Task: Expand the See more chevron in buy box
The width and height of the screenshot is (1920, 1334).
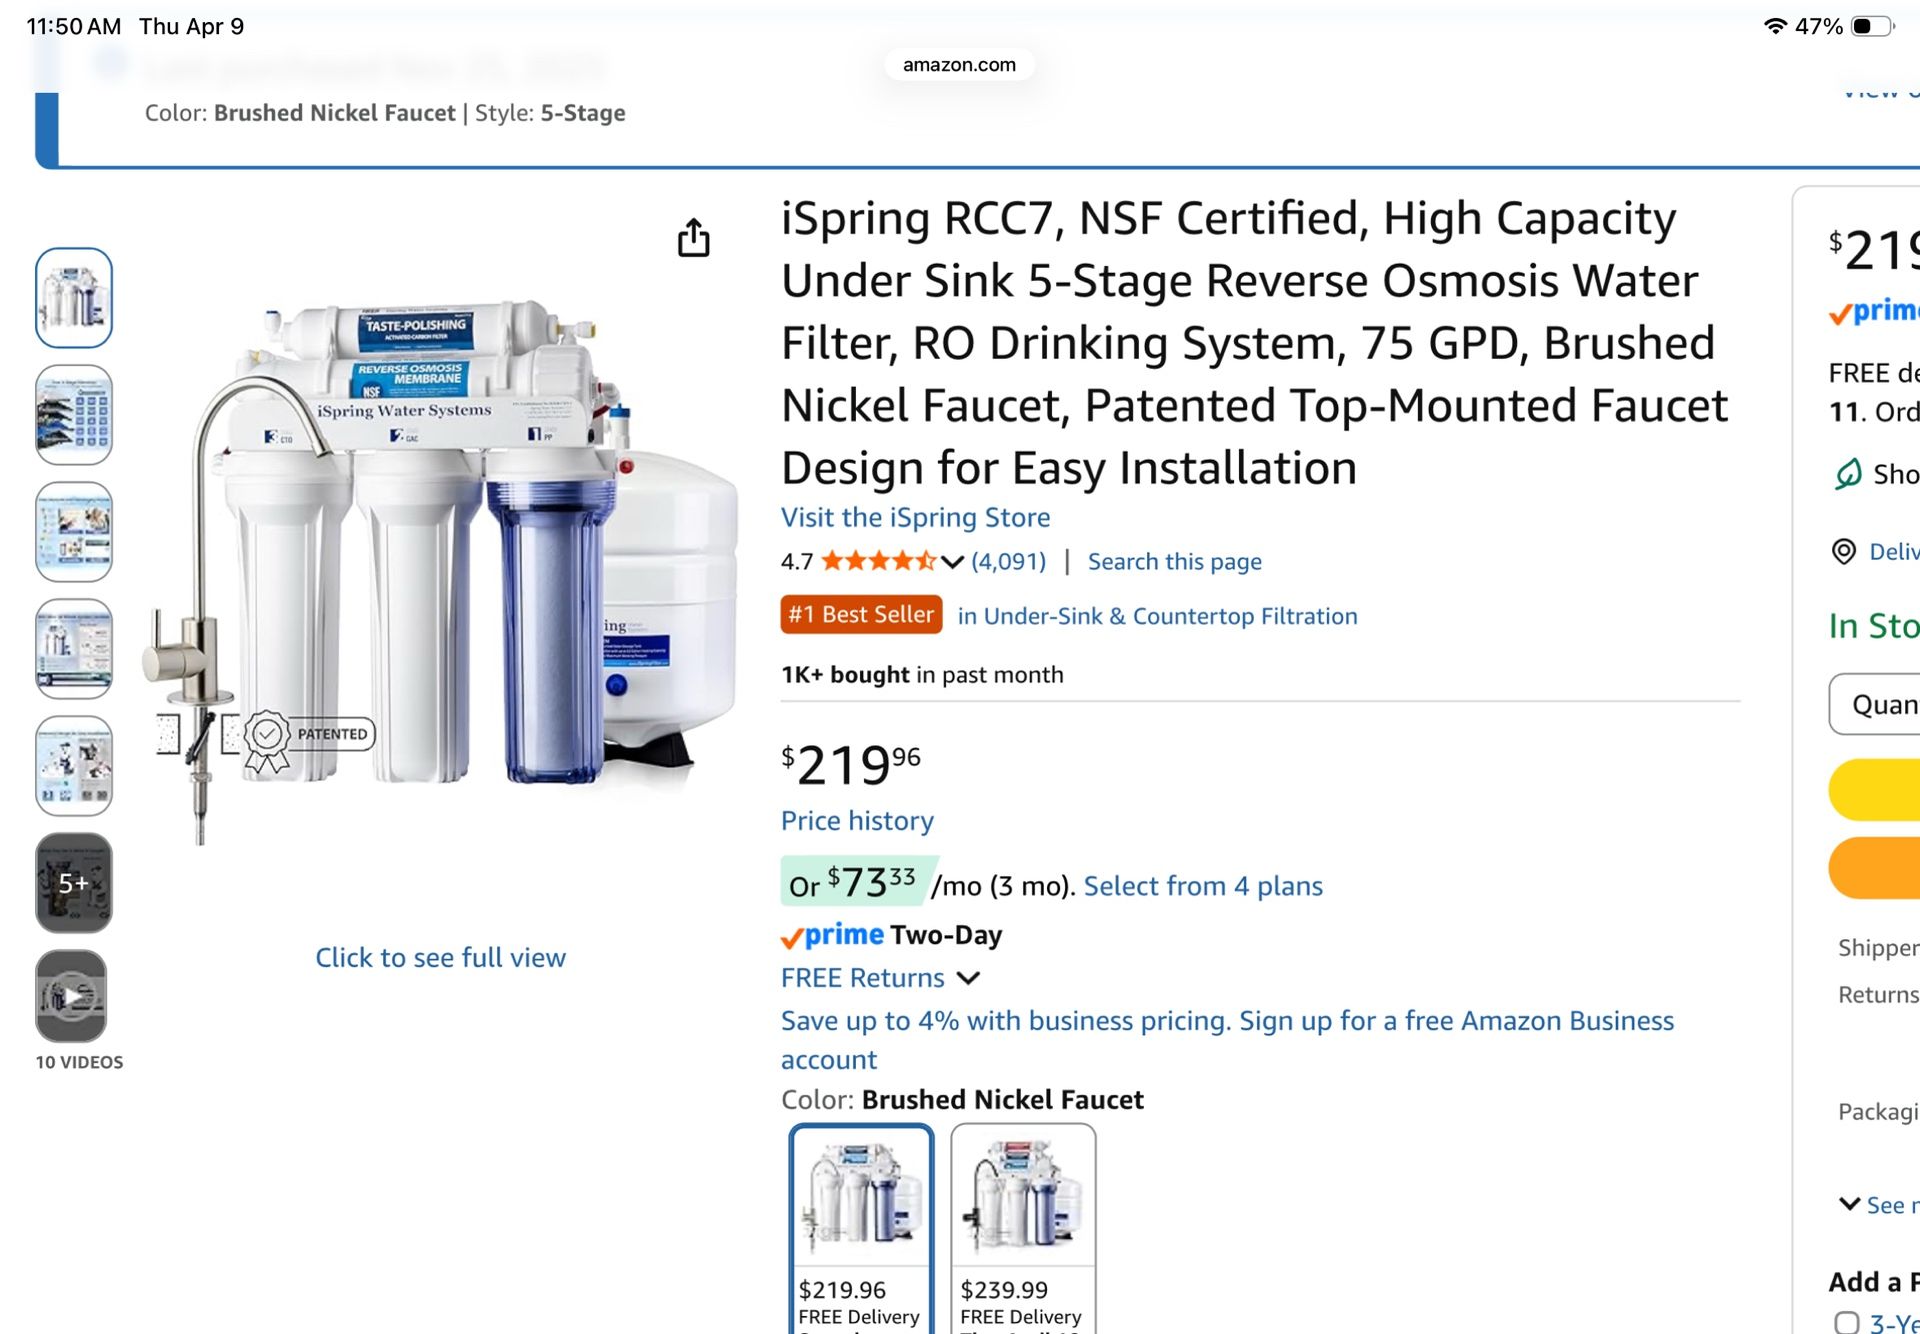Action: [1849, 1204]
